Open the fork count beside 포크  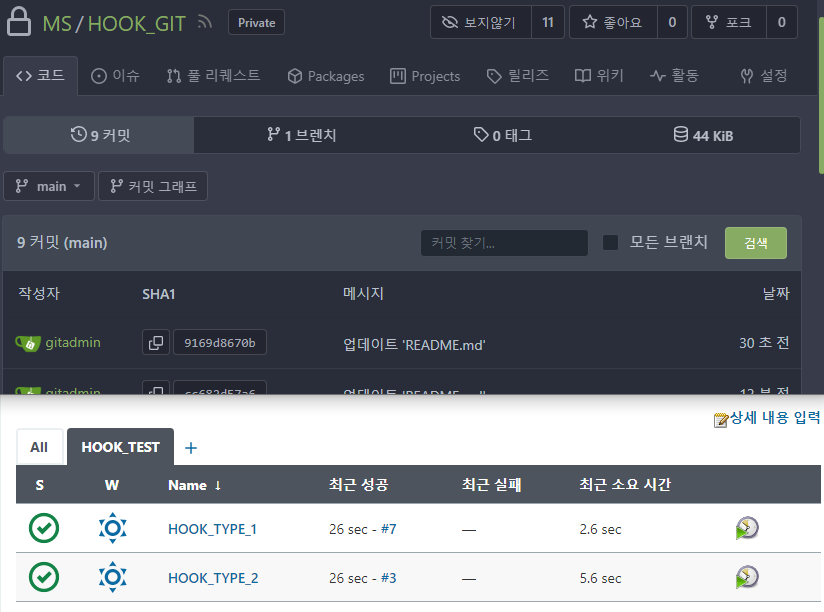(781, 22)
